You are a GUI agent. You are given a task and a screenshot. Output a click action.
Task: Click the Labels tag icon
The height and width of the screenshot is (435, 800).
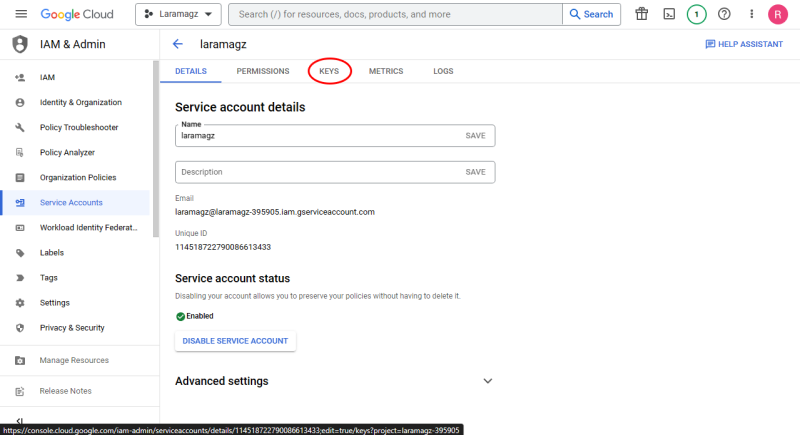[x=20, y=253]
